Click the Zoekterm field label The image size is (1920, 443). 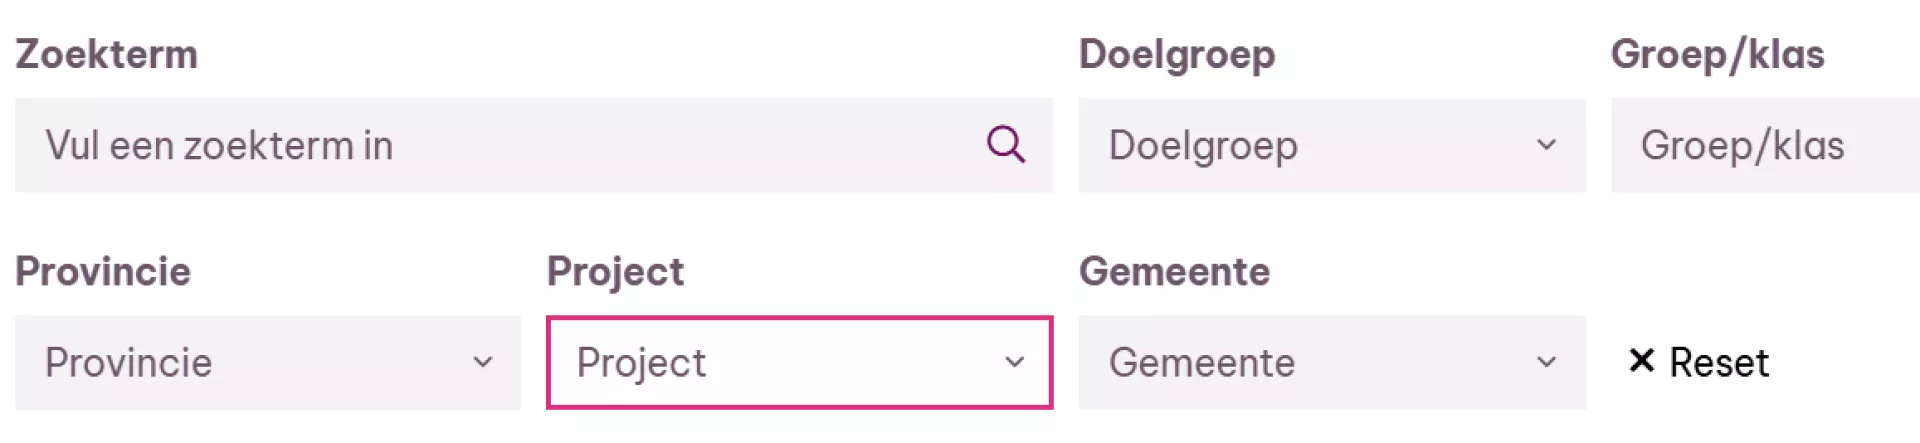pos(106,54)
